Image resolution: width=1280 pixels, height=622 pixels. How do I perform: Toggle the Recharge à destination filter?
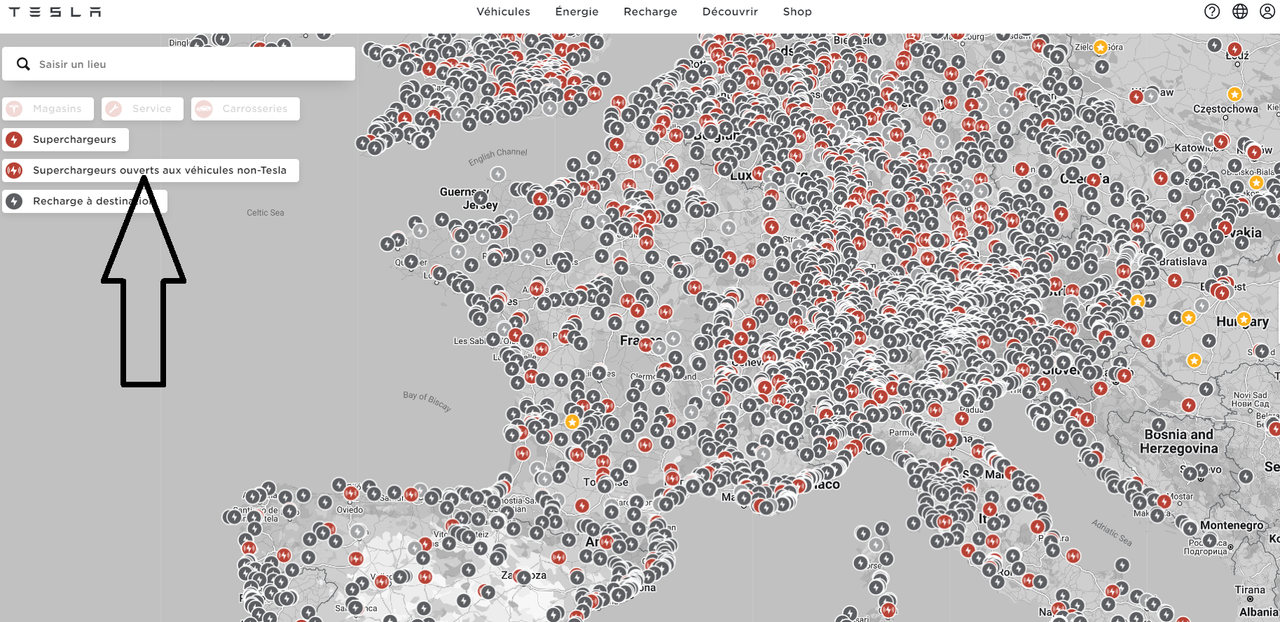[85, 201]
